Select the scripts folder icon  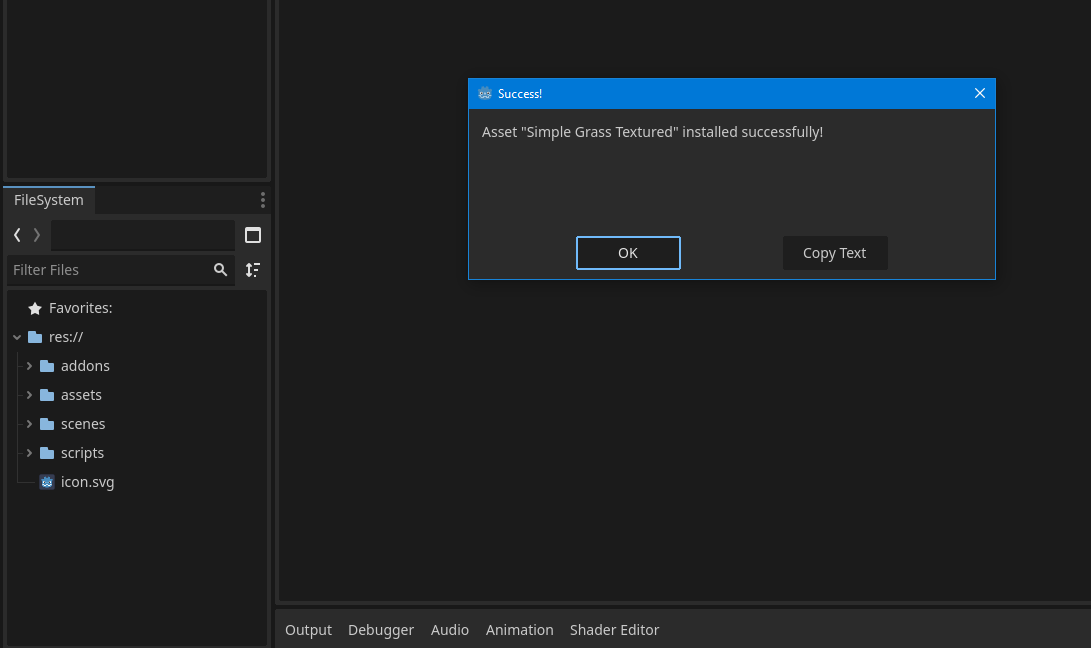click(47, 453)
